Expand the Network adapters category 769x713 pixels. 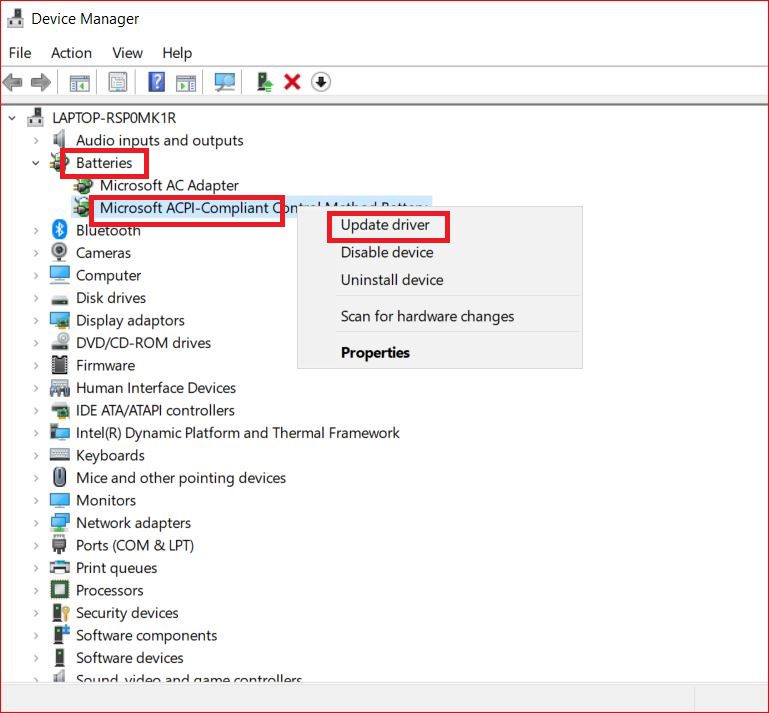[x=36, y=523]
